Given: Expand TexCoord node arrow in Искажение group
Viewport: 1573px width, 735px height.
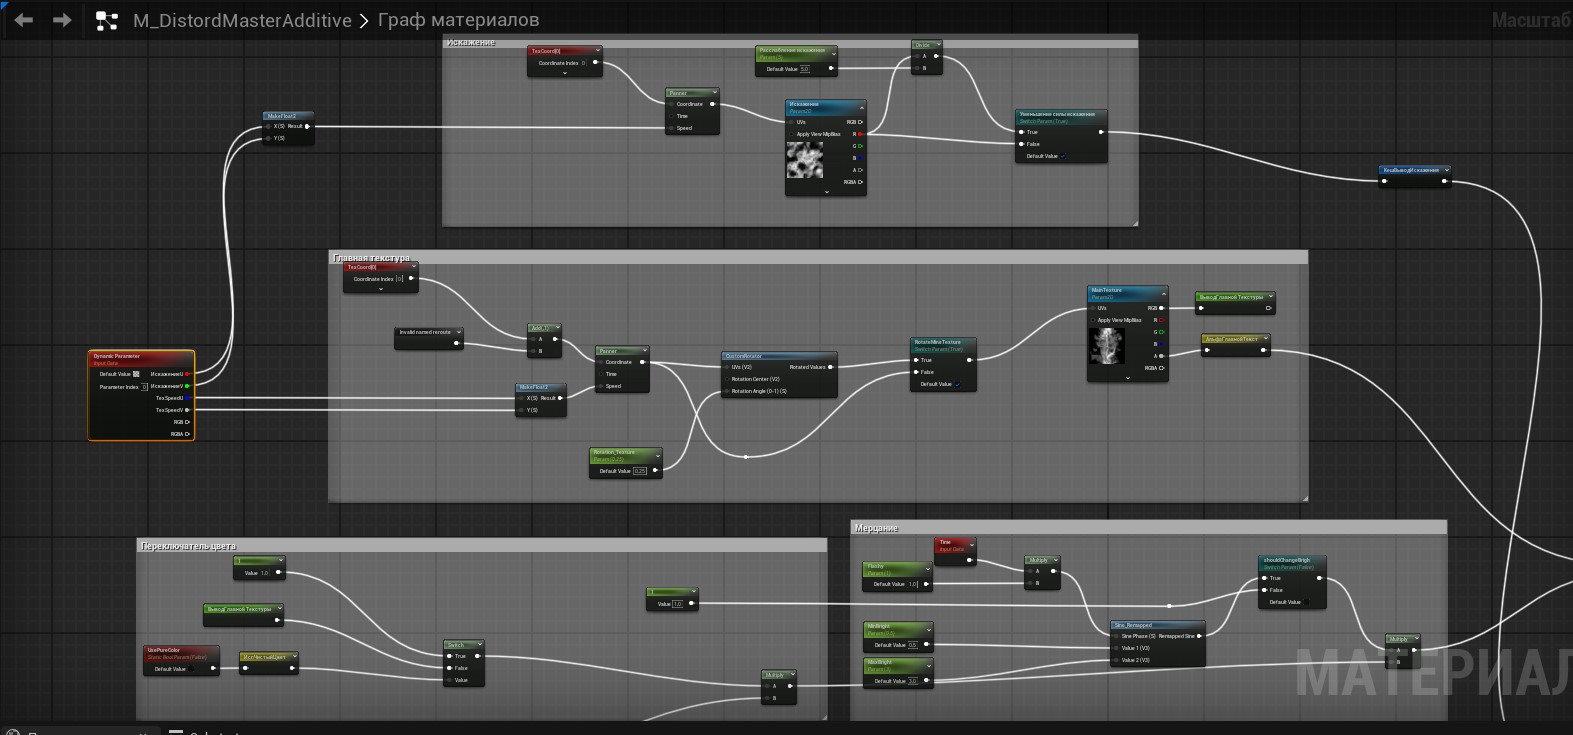Looking at the screenshot, I should tap(597, 51).
